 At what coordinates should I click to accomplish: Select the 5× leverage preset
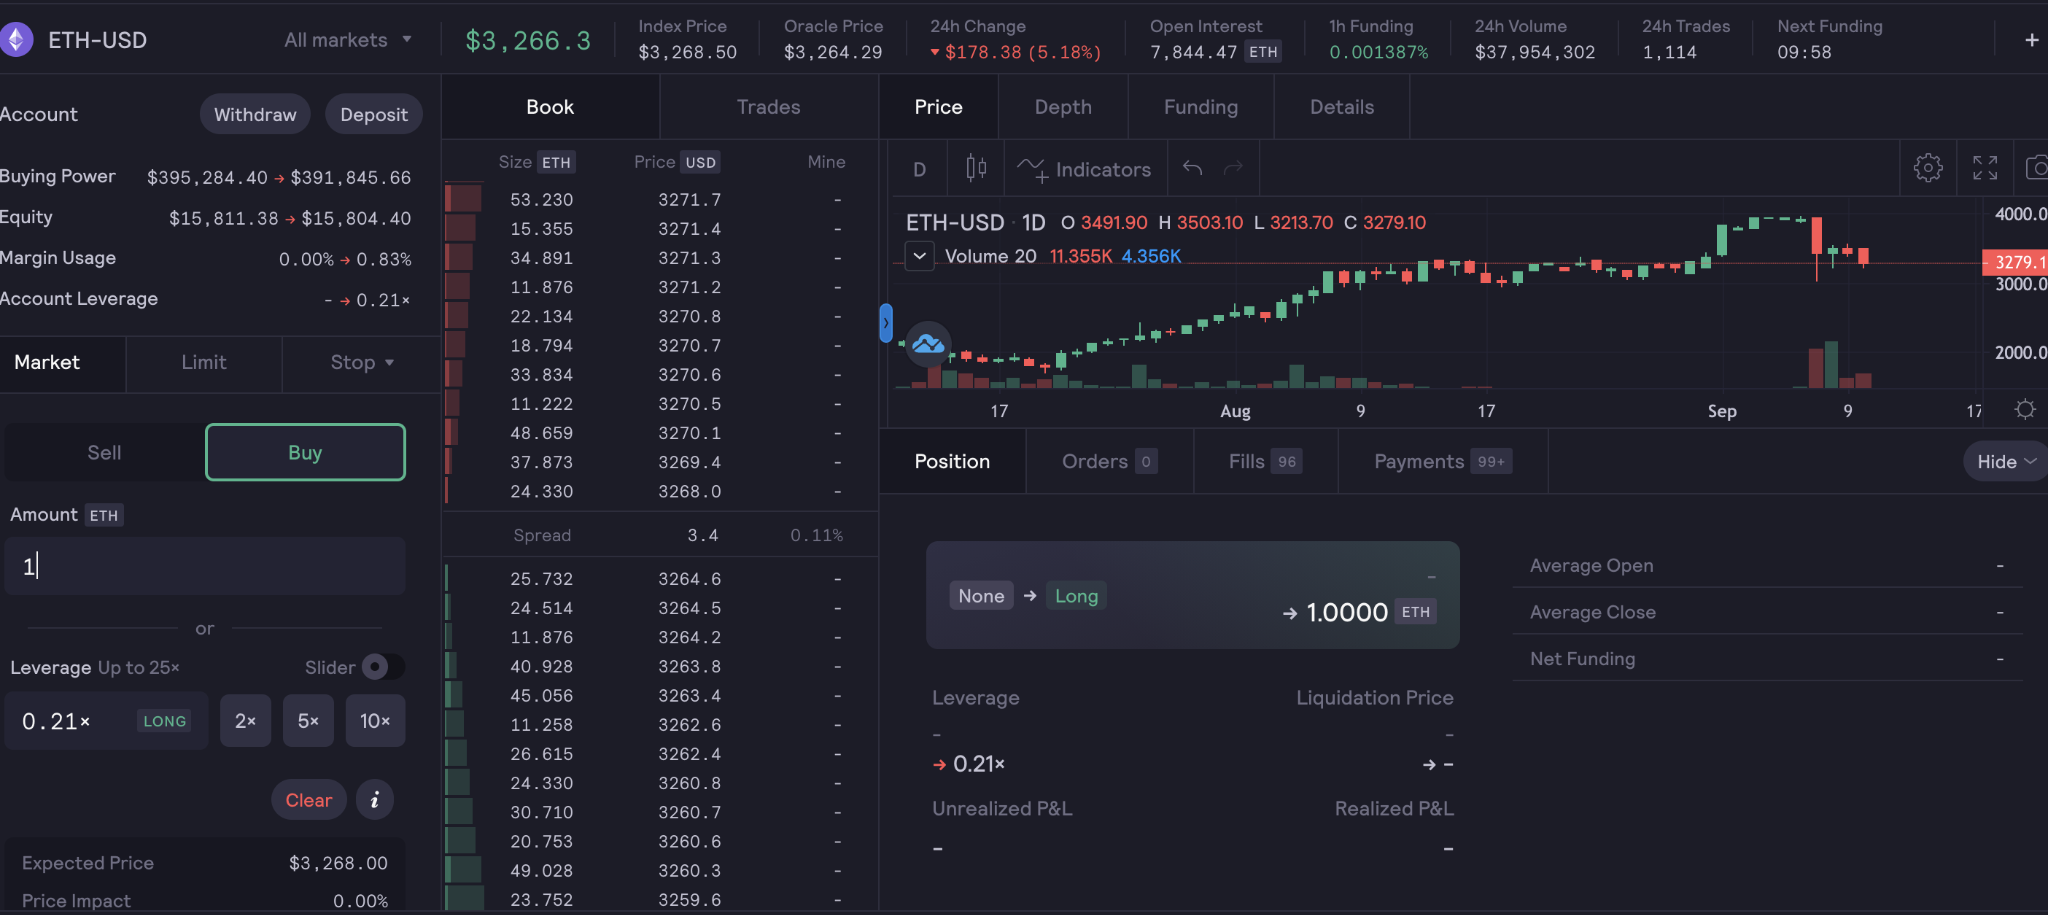tap(308, 721)
